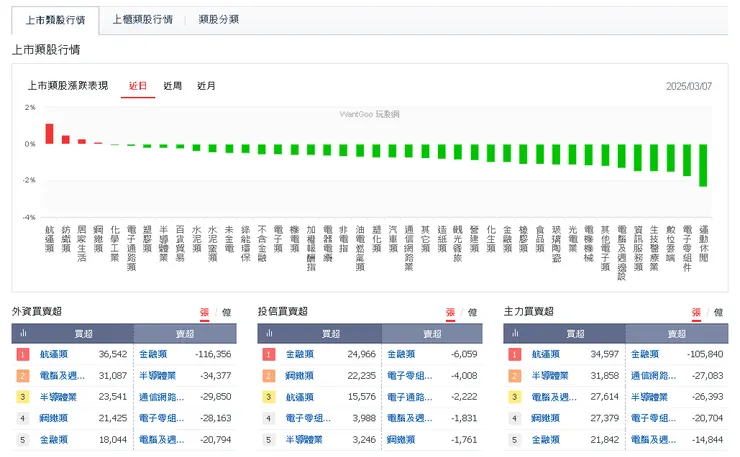
Task: Click the green 金融類 bar in chart
Action: (x=507, y=153)
